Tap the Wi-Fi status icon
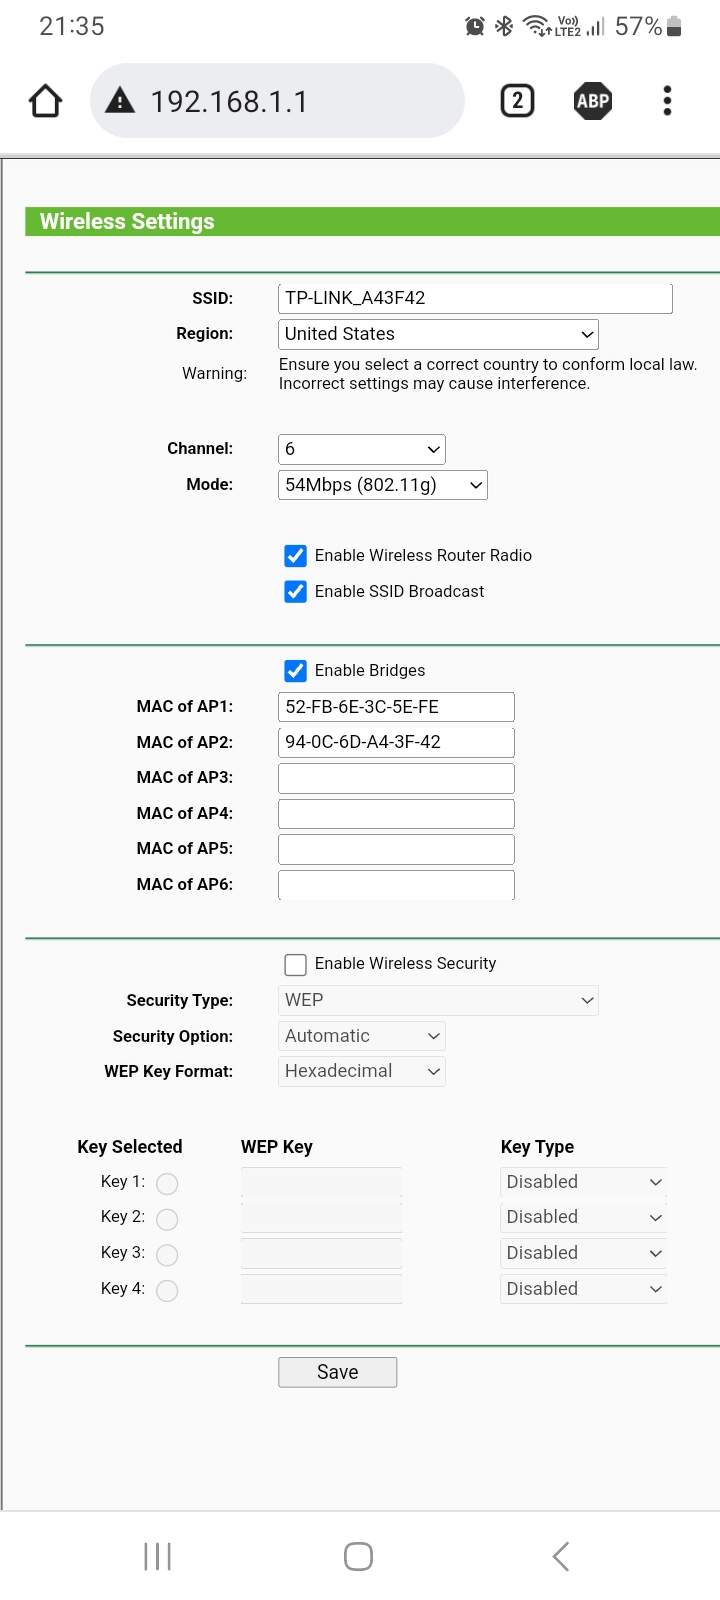Screen dimensions: 720x1600 [538, 26]
